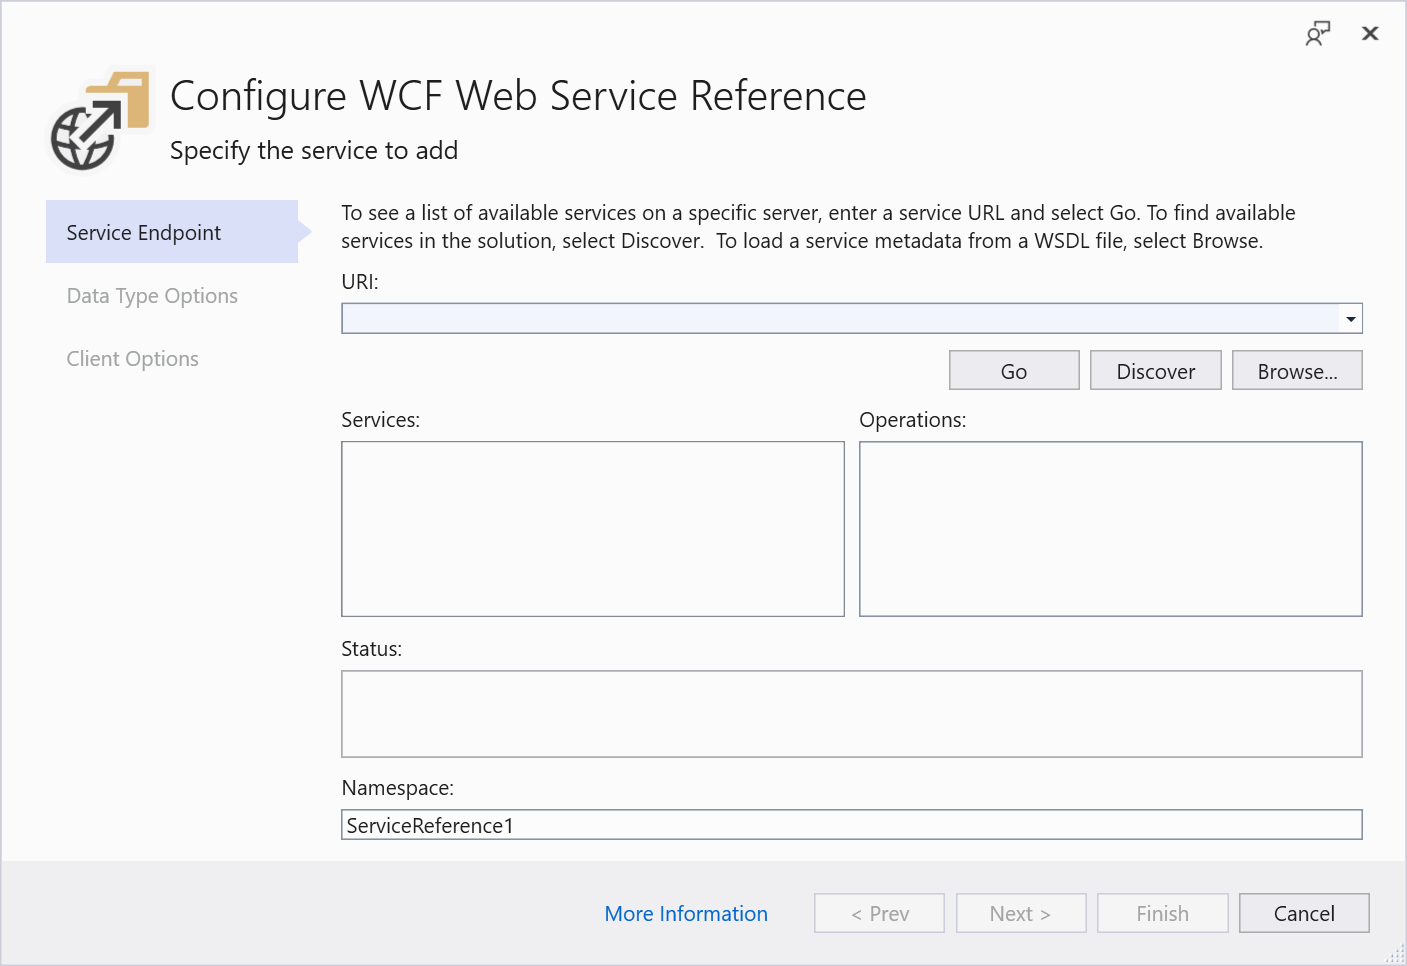Click the Status message box
This screenshot has width=1407, height=966.
click(851, 713)
